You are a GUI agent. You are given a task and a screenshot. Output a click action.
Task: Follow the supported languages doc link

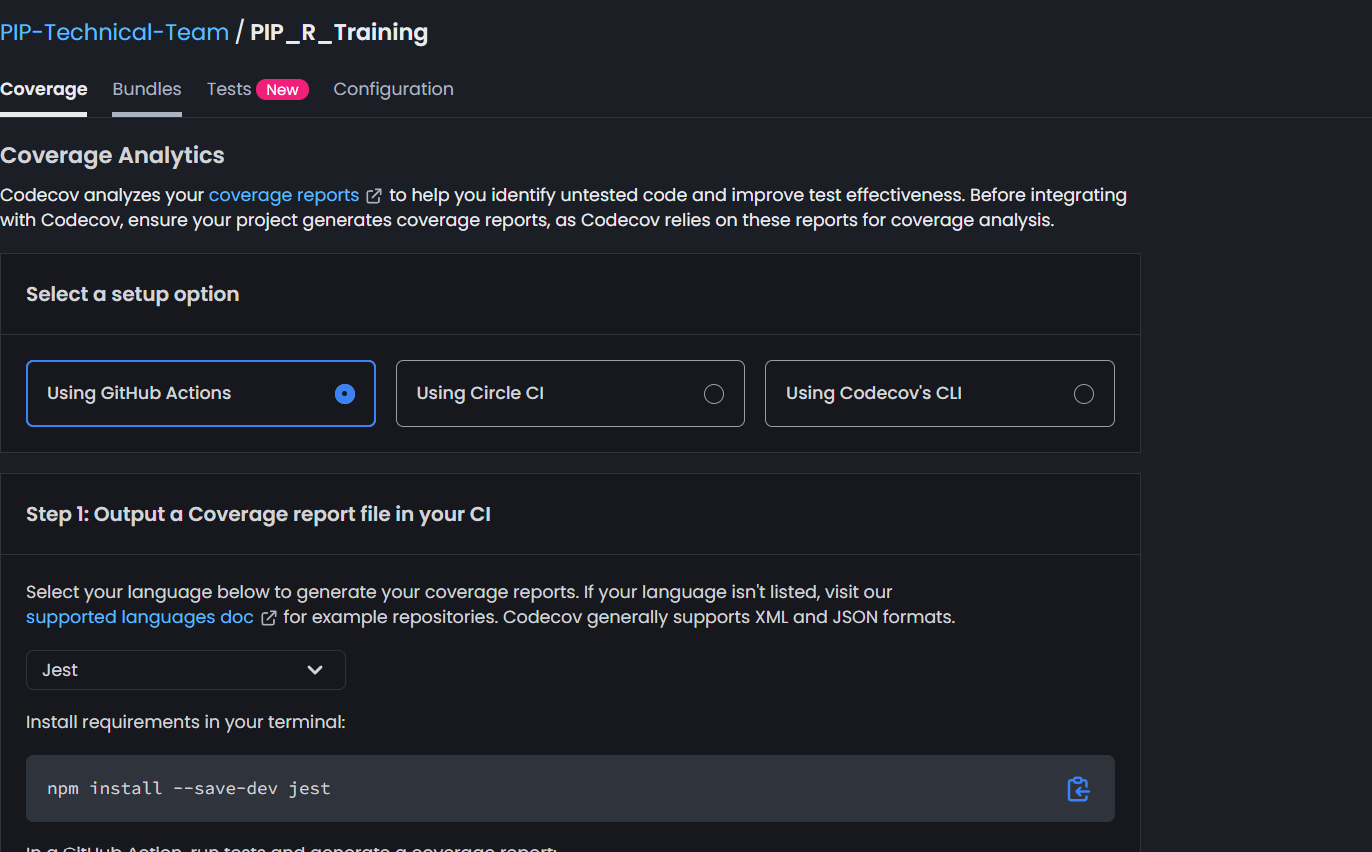140,617
